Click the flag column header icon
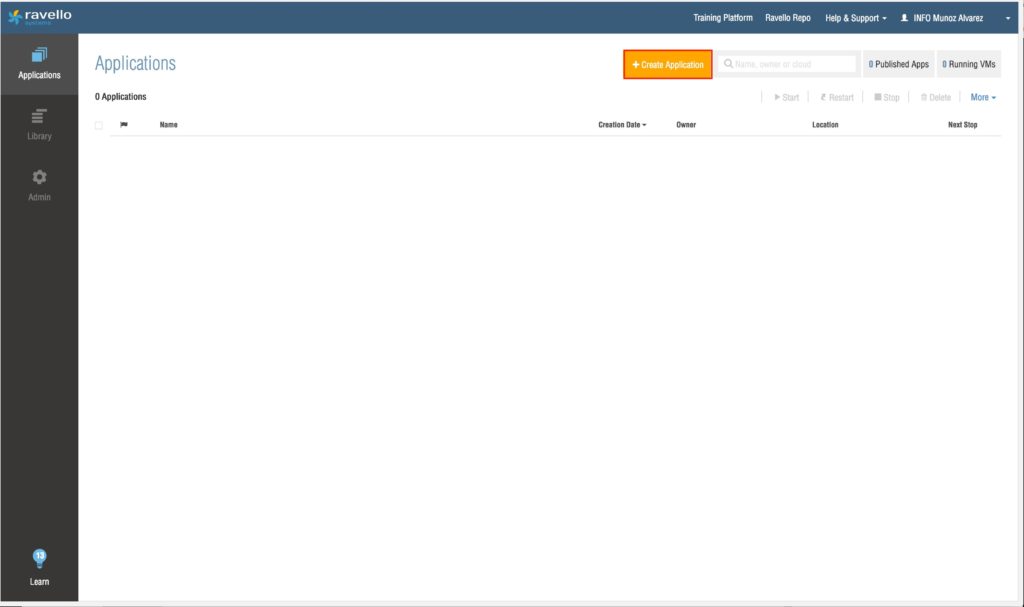Image resolution: width=1024 pixels, height=607 pixels. click(124, 125)
